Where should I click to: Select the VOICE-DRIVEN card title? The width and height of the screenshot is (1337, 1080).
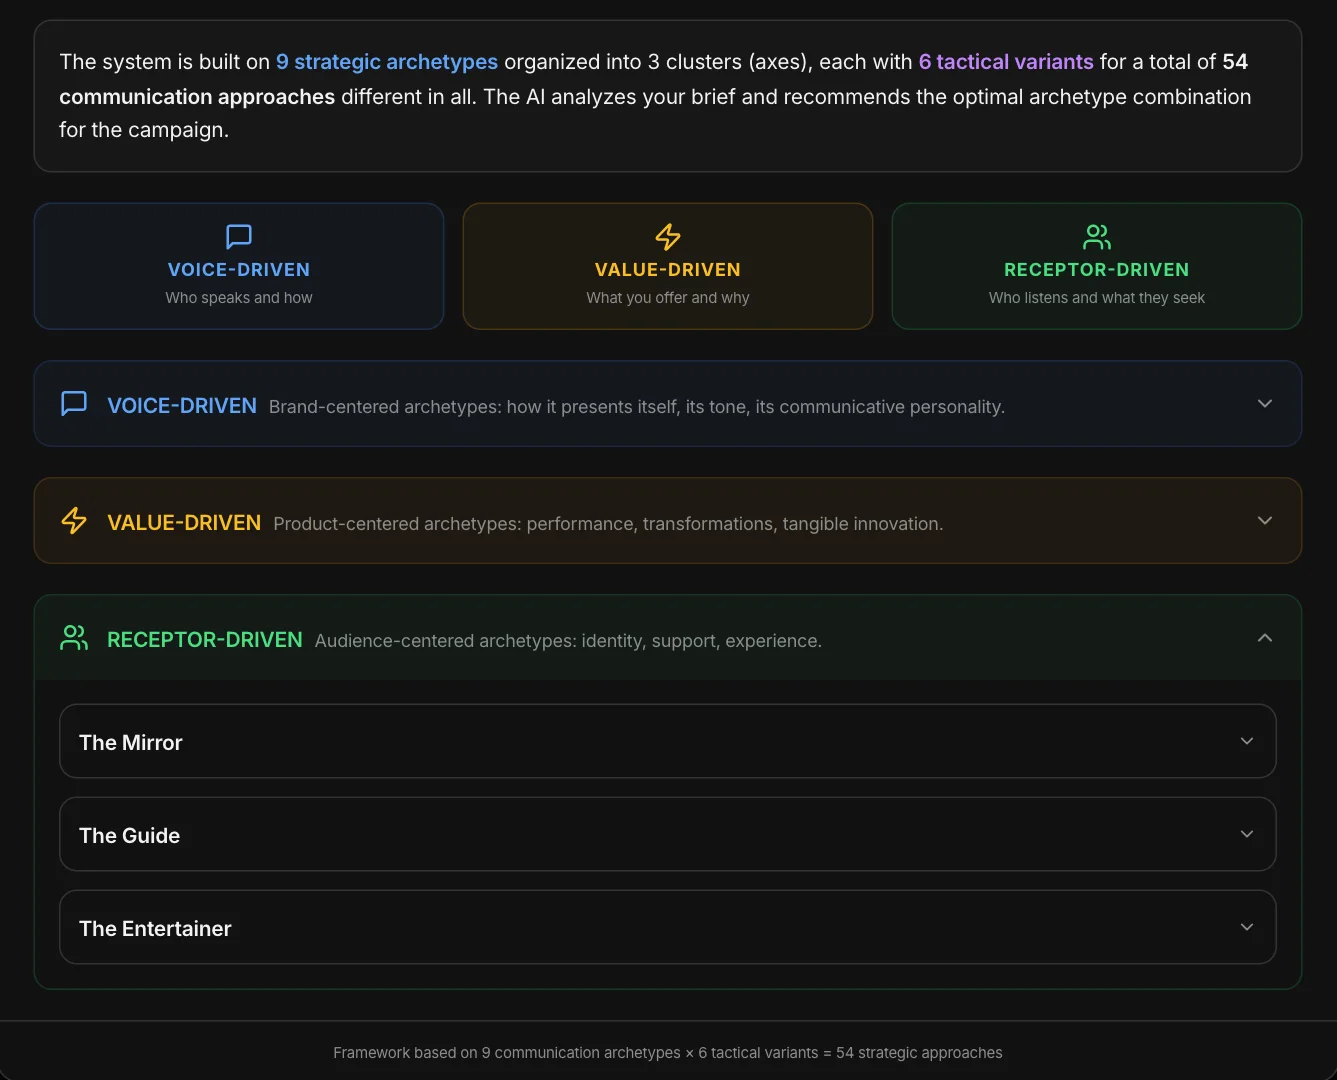point(239,270)
